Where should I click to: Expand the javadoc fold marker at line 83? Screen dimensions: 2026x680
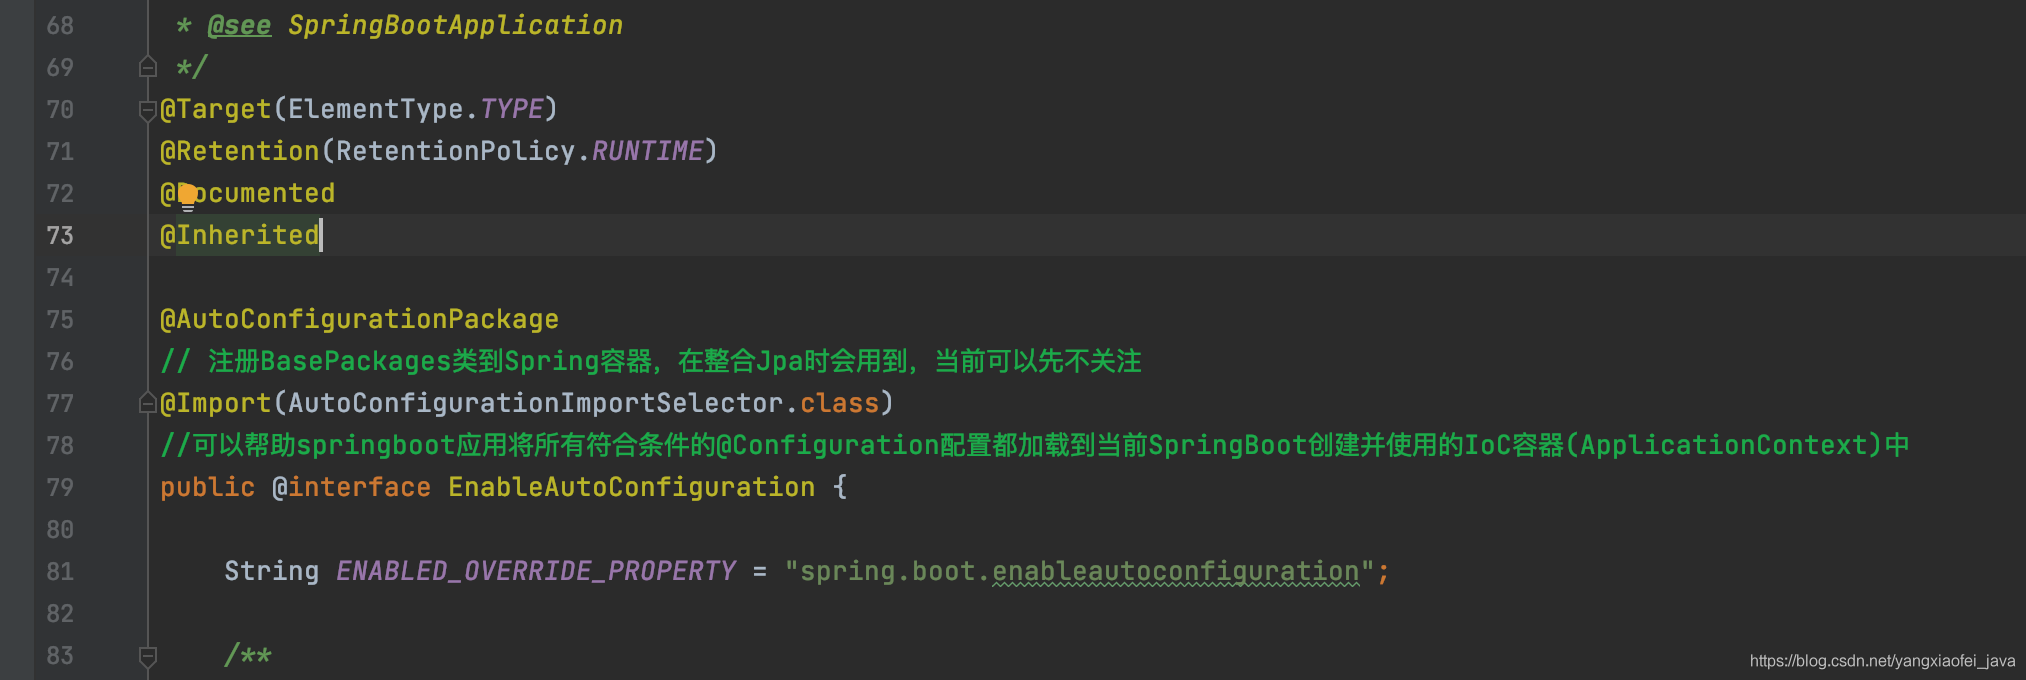click(x=148, y=656)
